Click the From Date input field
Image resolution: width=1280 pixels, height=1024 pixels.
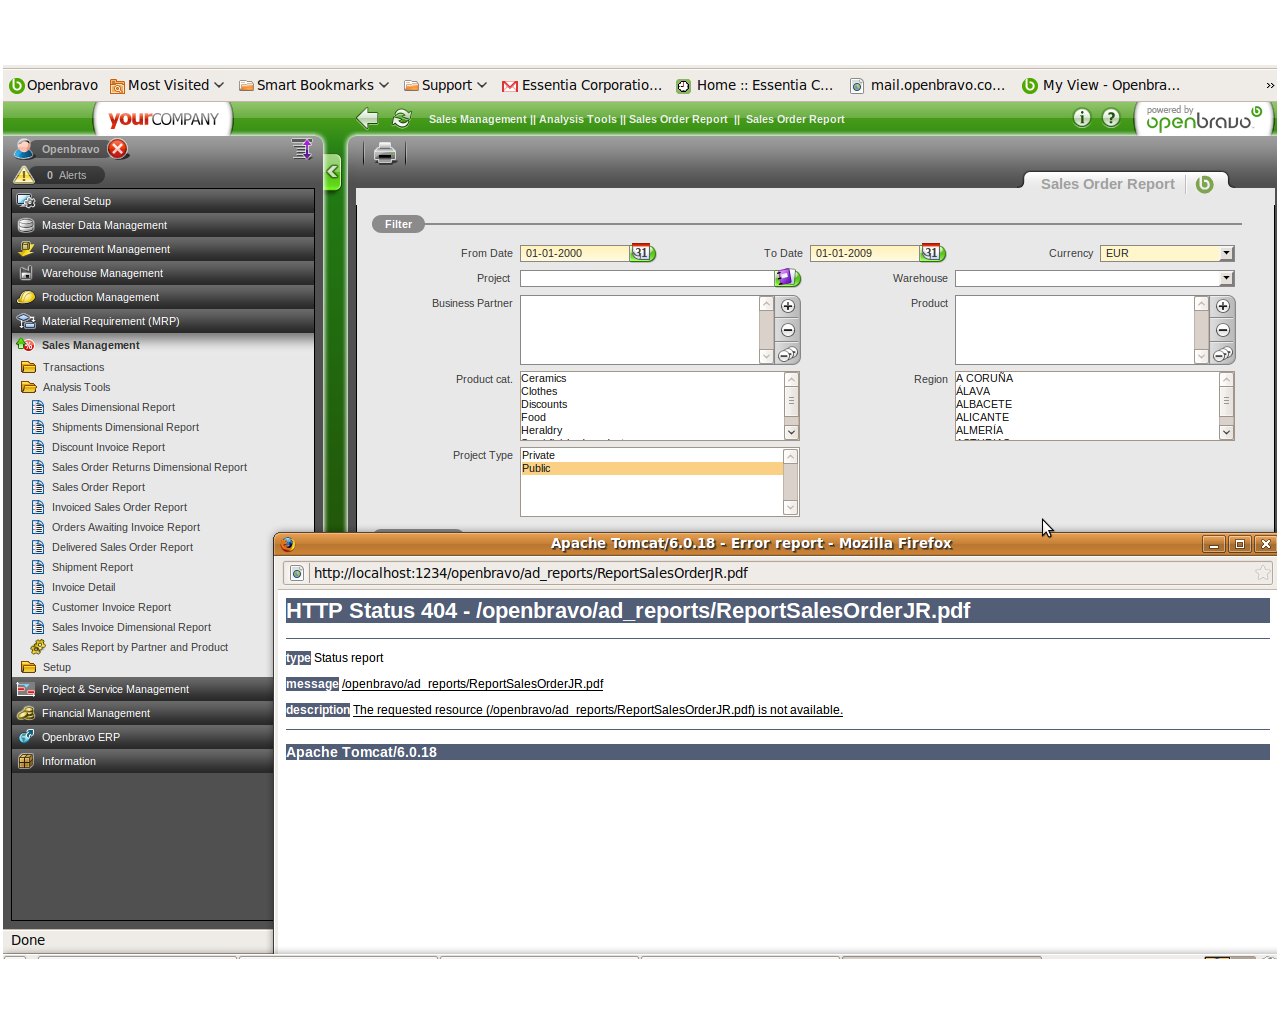(574, 253)
